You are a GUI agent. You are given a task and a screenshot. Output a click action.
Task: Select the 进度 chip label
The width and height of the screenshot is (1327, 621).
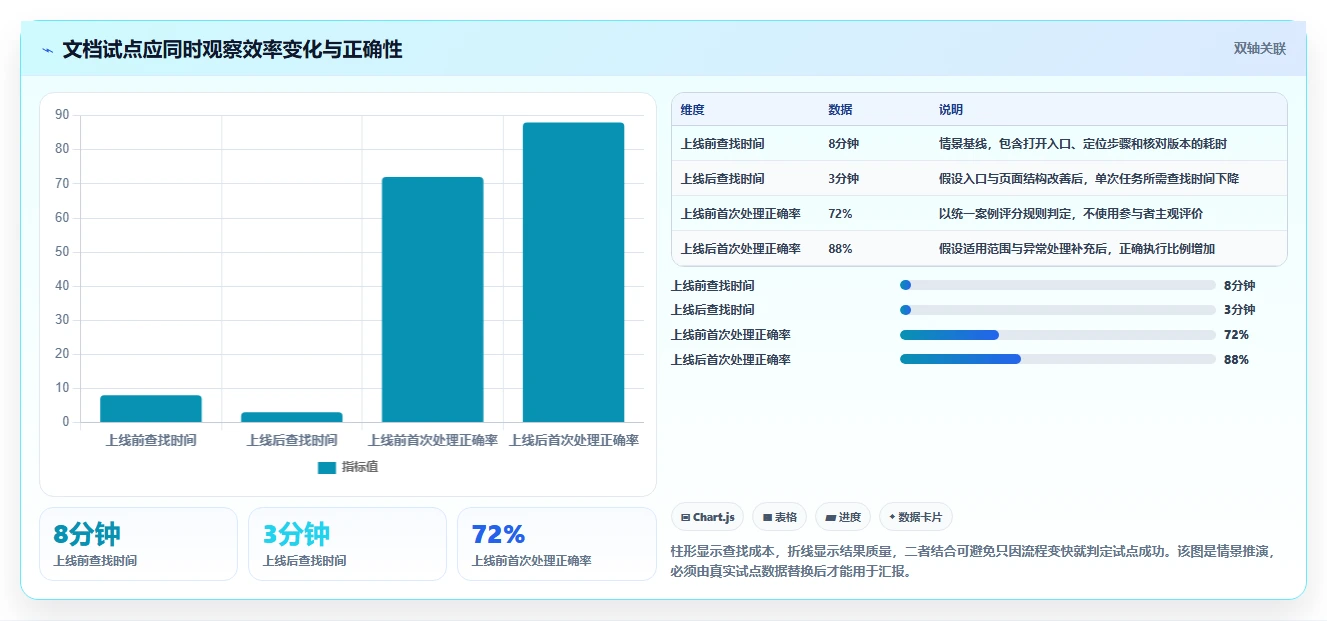[x=850, y=517]
